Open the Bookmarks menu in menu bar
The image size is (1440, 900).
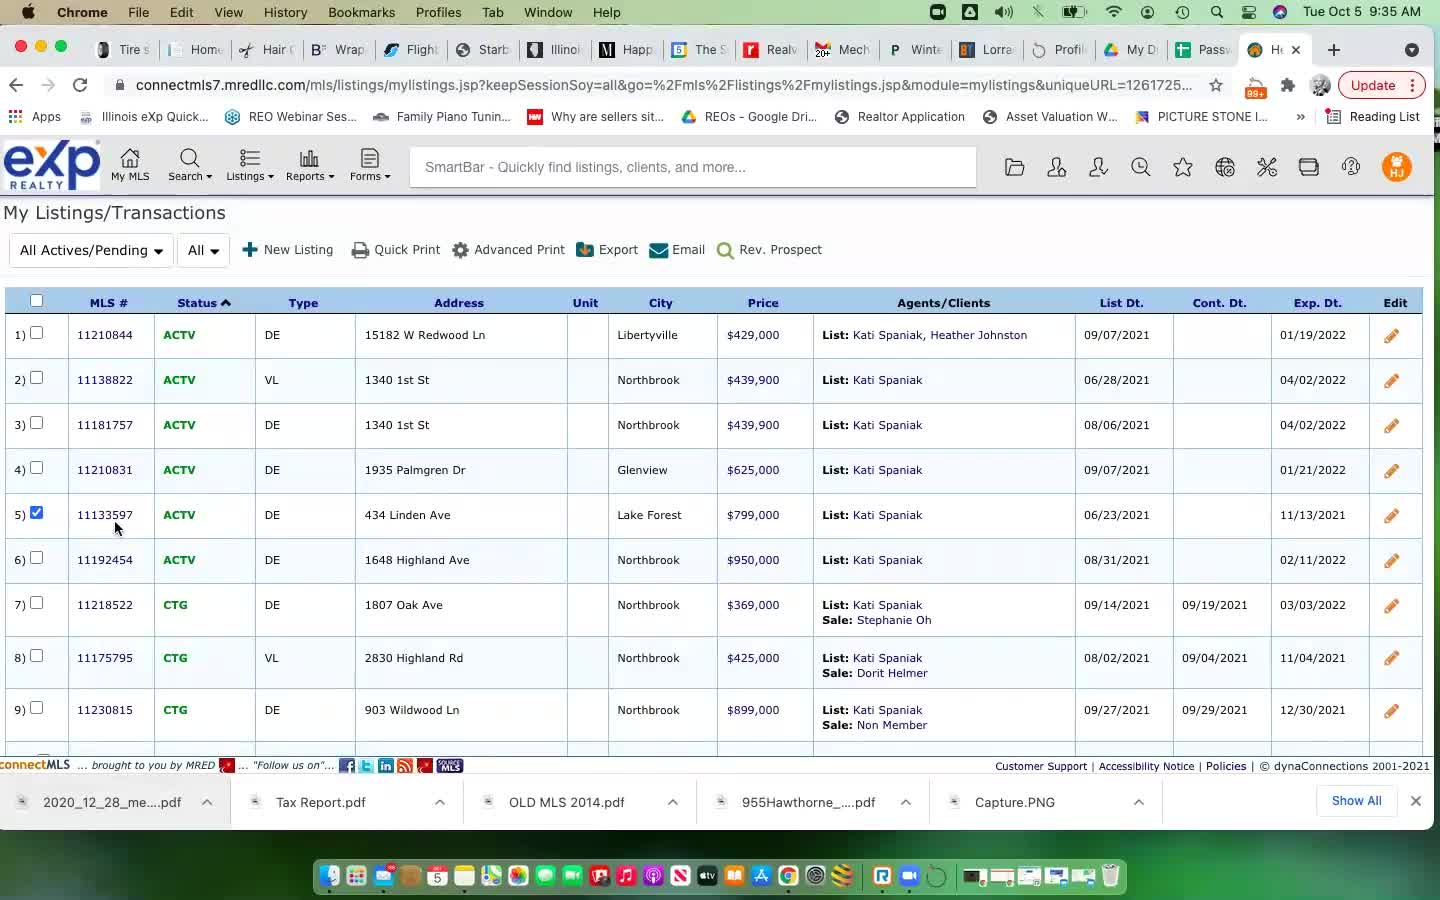pos(361,12)
